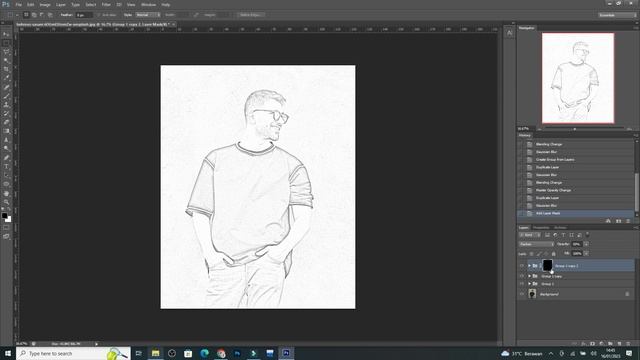Image resolution: width=640 pixels, height=360 pixels.
Task: Toggle Lock all icon in Layers panel
Action: click(x=554, y=253)
